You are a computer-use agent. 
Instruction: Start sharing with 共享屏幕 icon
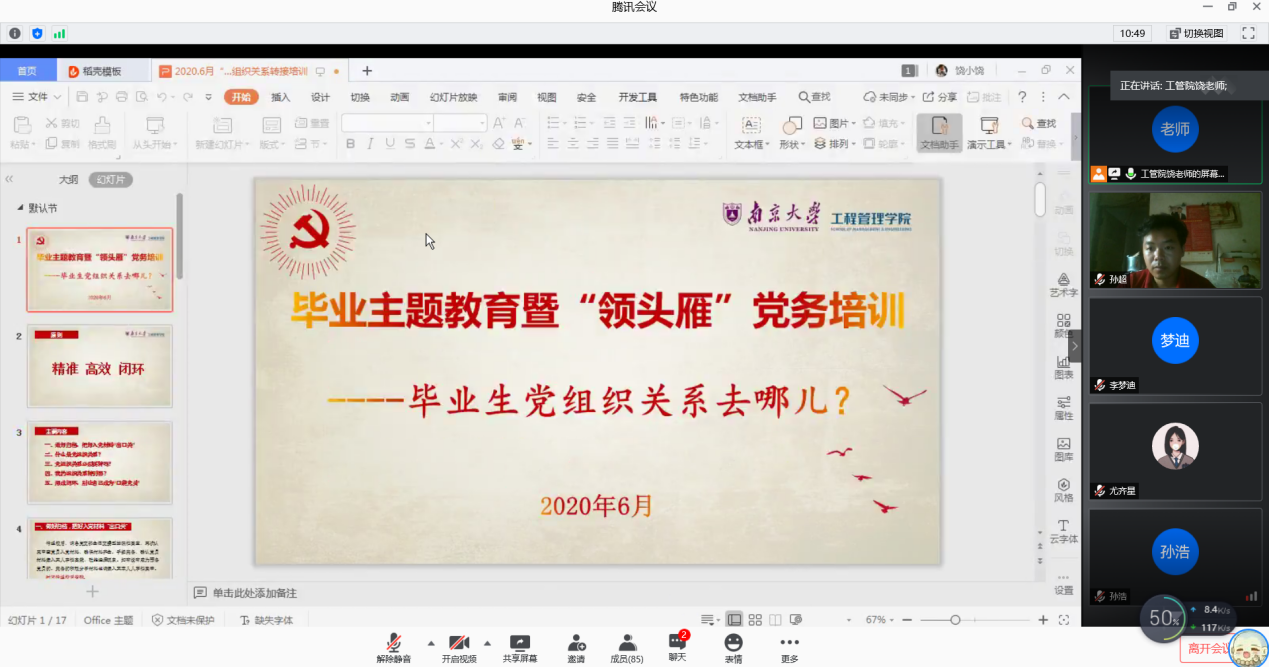pos(519,643)
